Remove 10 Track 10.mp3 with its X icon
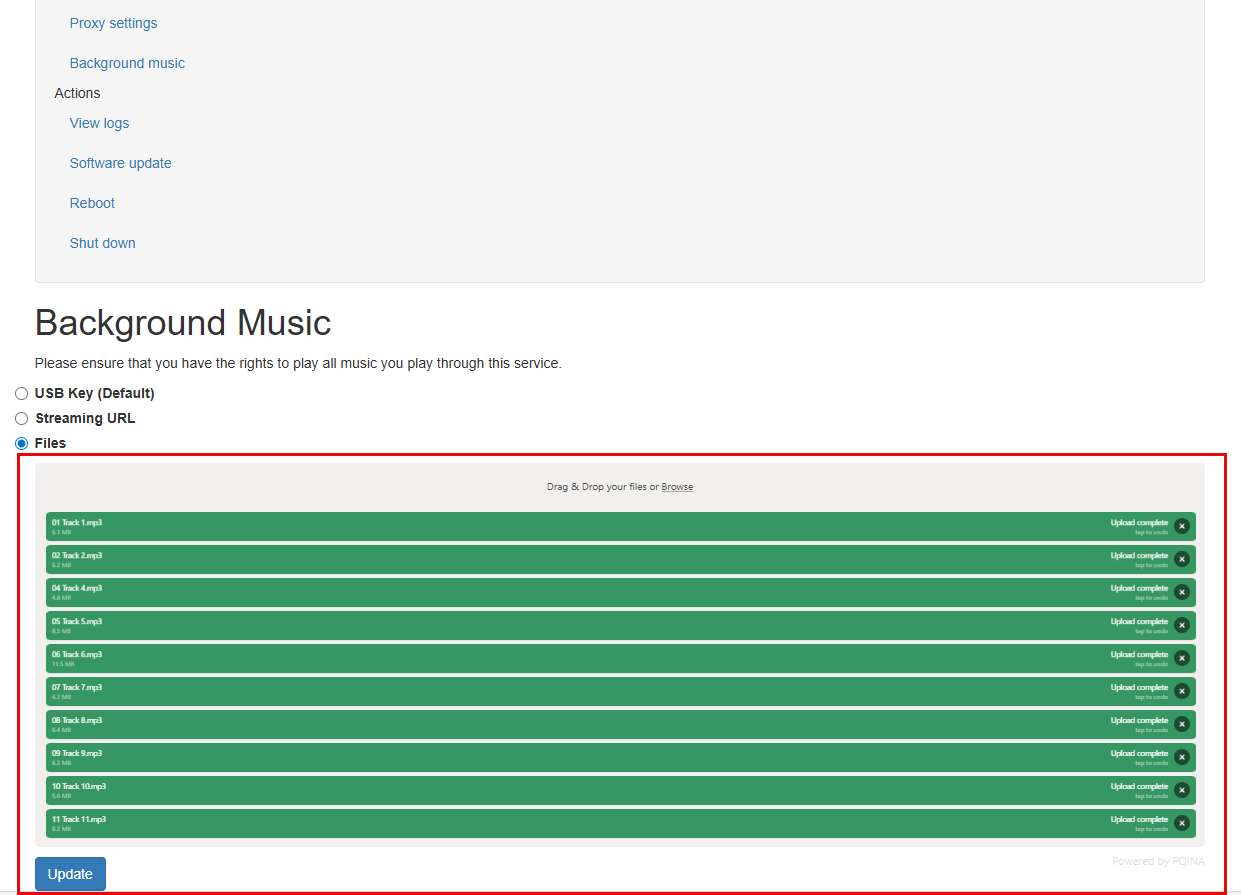Image resolution: width=1241 pixels, height=895 pixels. [x=1181, y=790]
